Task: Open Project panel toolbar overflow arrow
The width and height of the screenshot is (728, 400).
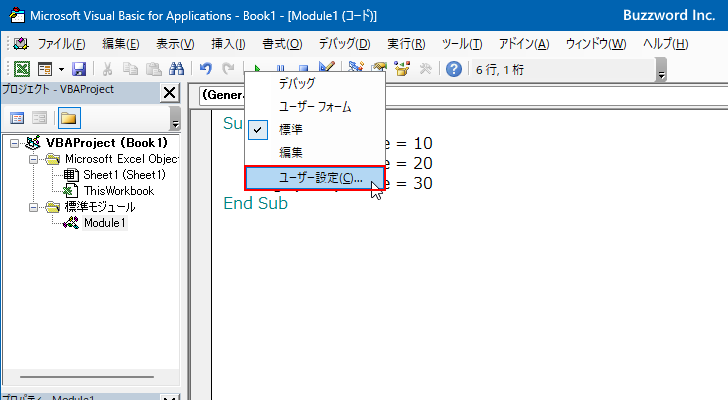Action: click(x=175, y=118)
